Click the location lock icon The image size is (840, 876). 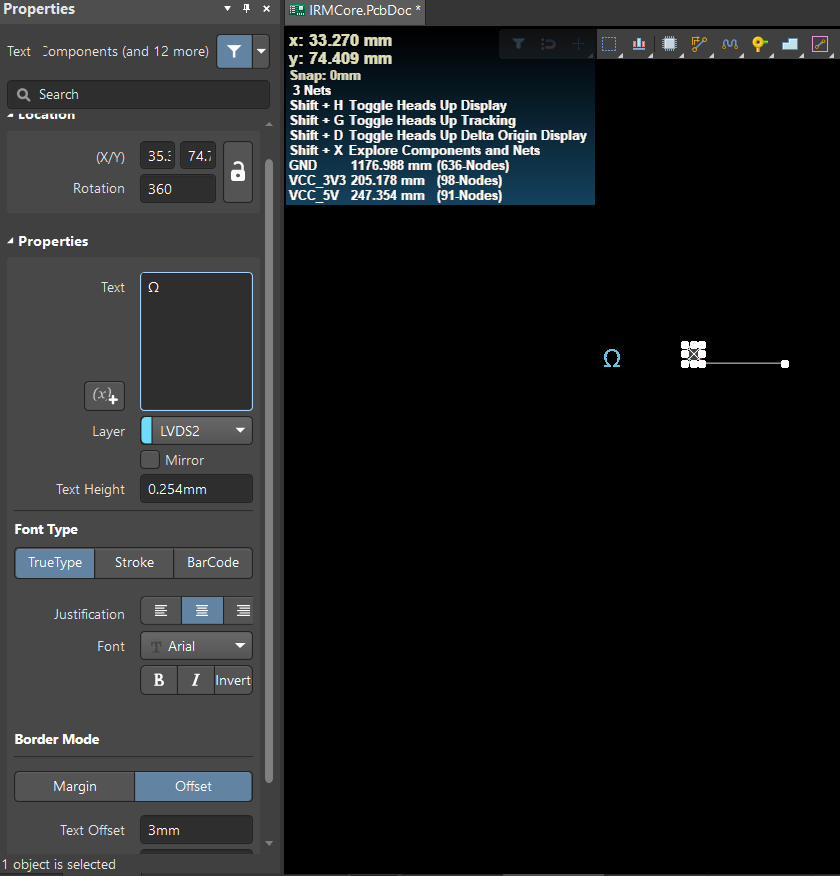click(237, 173)
